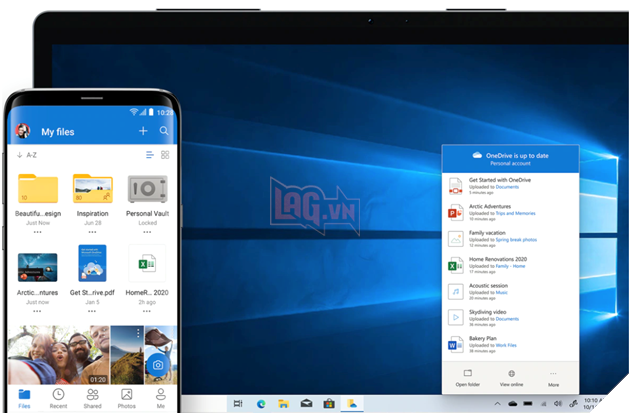Open the mountain landscape photo

pyautogui.click(x=127, y=355)
